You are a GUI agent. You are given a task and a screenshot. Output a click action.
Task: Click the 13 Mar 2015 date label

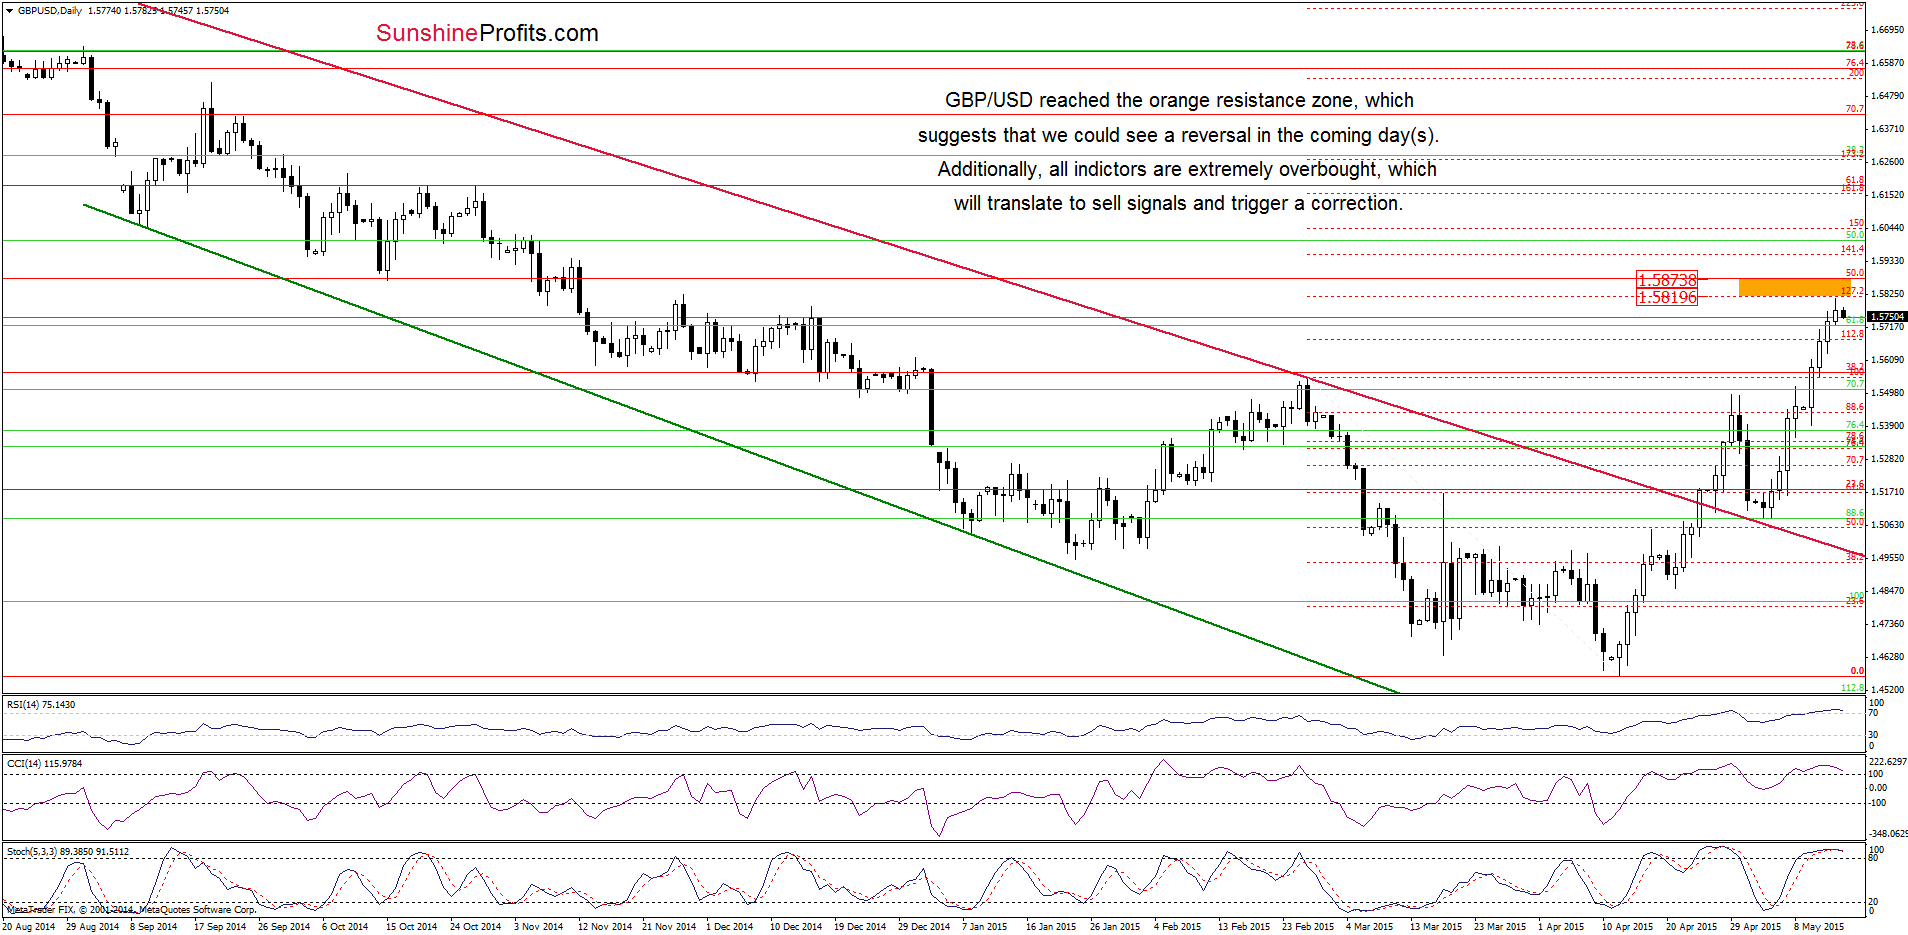tap(1436, 927)
